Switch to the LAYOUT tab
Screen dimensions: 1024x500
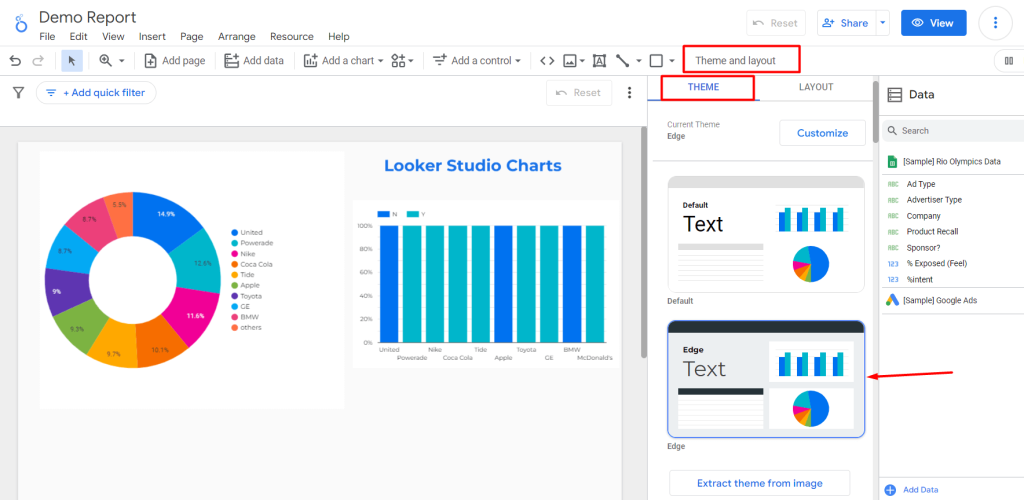816,87
